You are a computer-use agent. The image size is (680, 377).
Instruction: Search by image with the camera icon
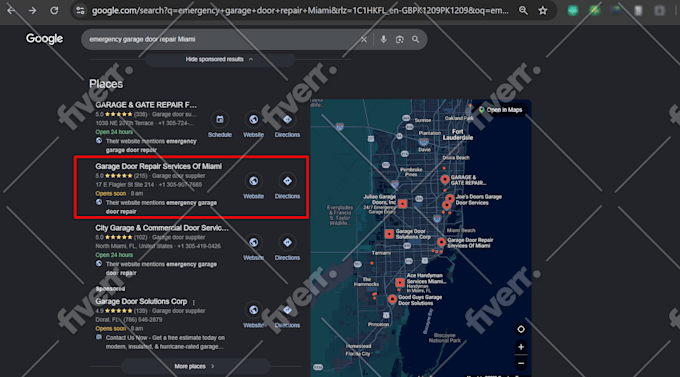click(399, 39)
